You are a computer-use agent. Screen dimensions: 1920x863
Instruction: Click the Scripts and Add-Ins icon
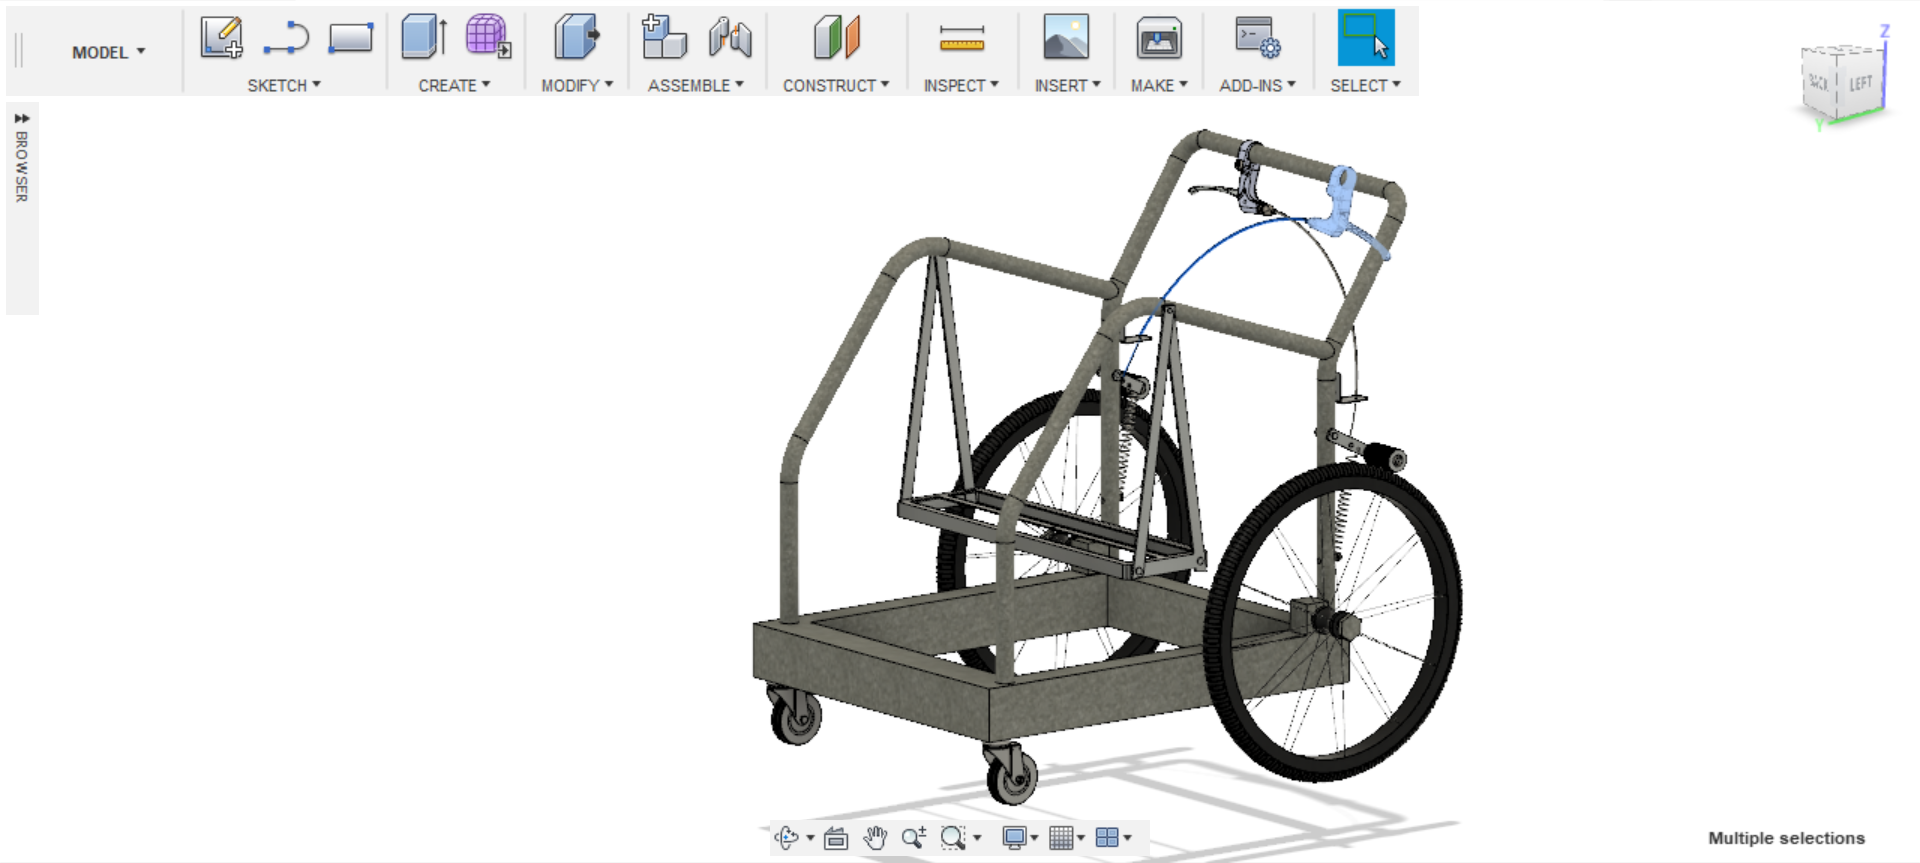1257,38
